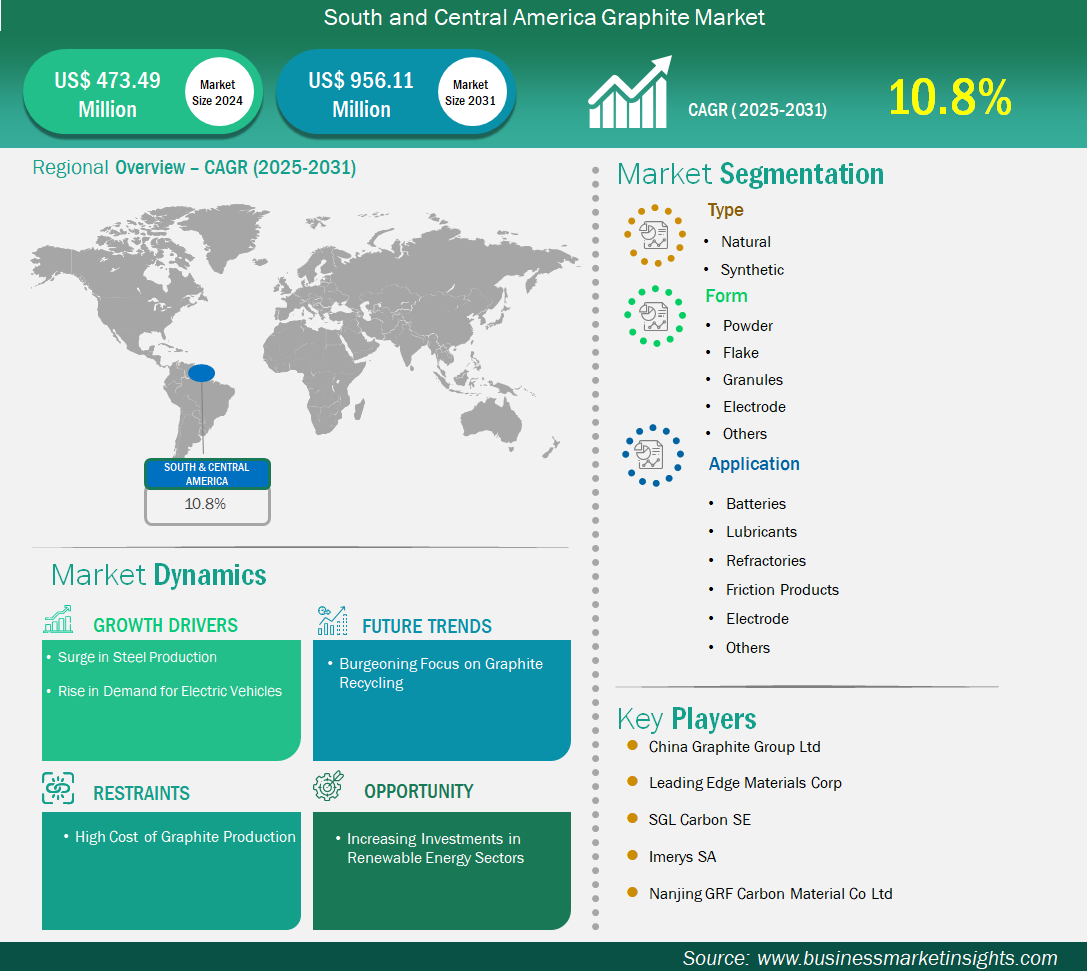Screen dimensions: 1088x971
Task: Select the Natural type option
Action: point(744,241)
